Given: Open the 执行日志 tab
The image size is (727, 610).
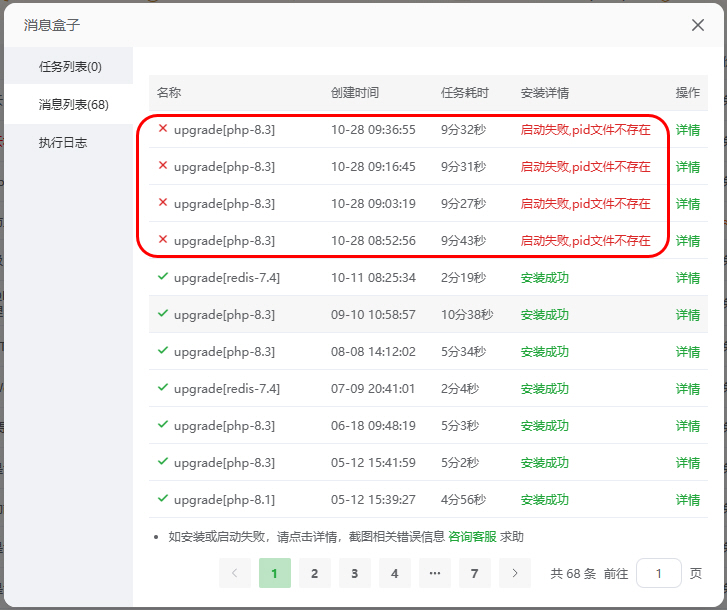Looking at the screenshot, I should (x=63, y=142).
